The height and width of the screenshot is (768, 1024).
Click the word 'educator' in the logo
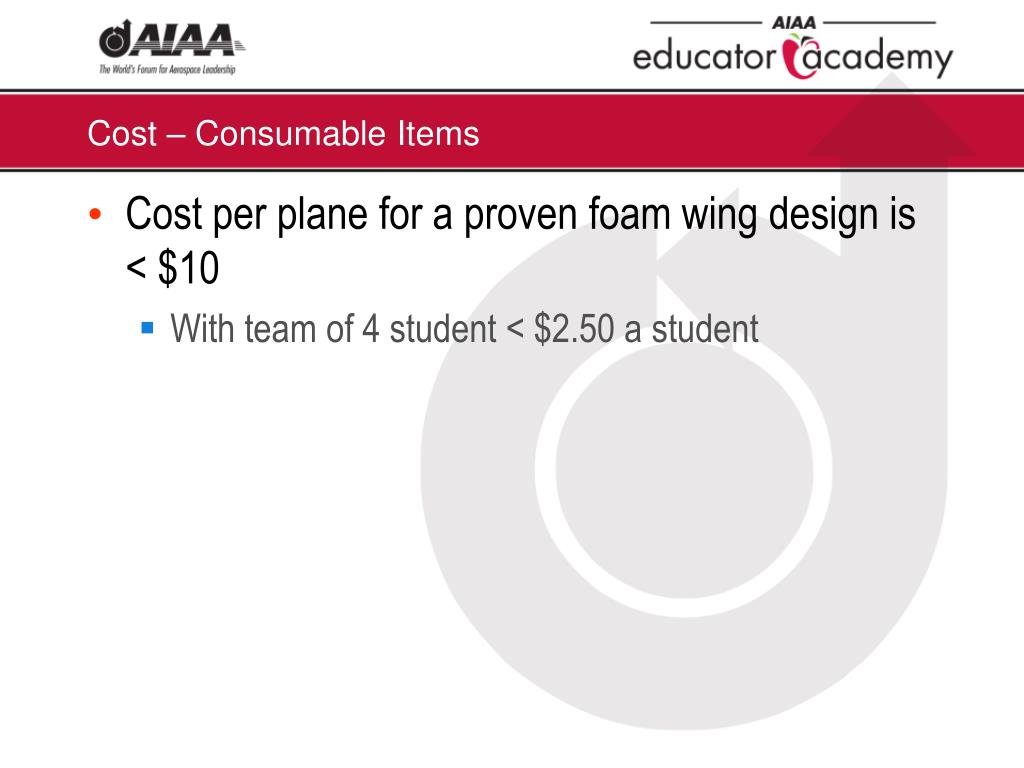(x=705, y=57)
